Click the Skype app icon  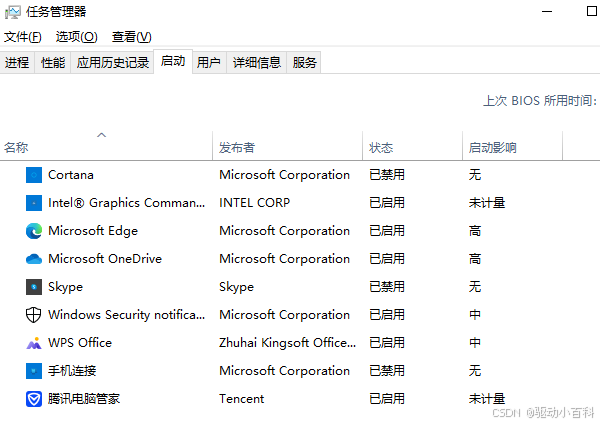tap(34, 287)
